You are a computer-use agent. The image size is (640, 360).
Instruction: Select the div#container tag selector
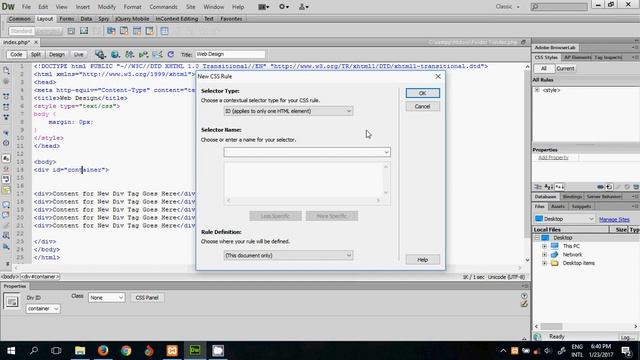click(x=40, y=277)
